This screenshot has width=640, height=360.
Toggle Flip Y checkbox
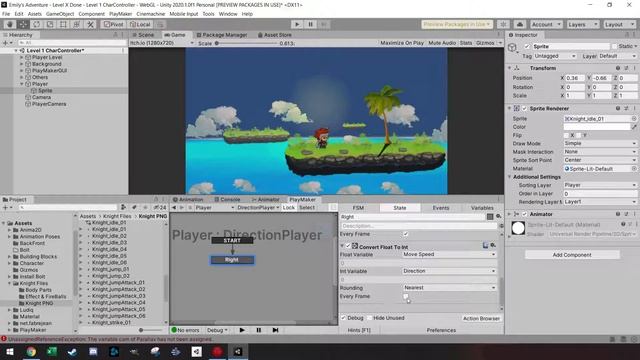coord(579,136)
